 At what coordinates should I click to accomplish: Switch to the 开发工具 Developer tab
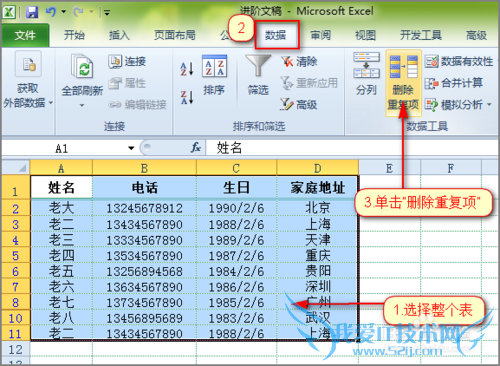(x=421, y=35)
